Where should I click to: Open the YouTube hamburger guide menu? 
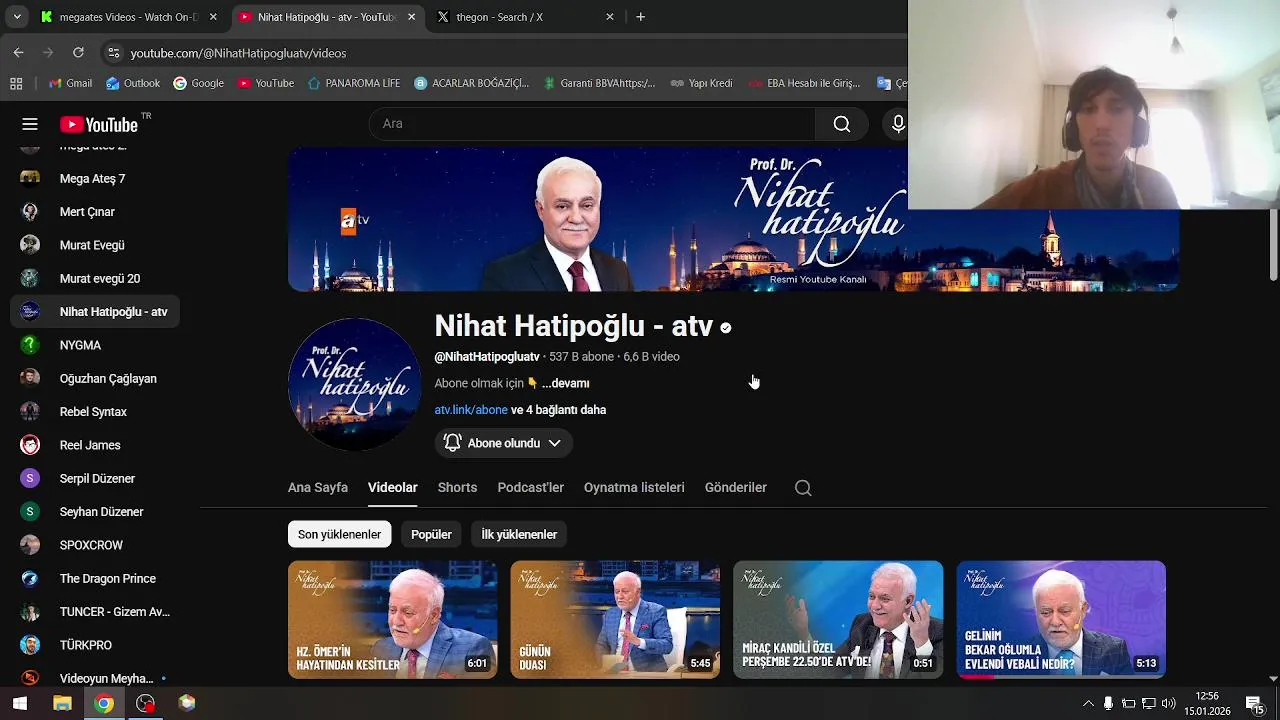(30, 124)
